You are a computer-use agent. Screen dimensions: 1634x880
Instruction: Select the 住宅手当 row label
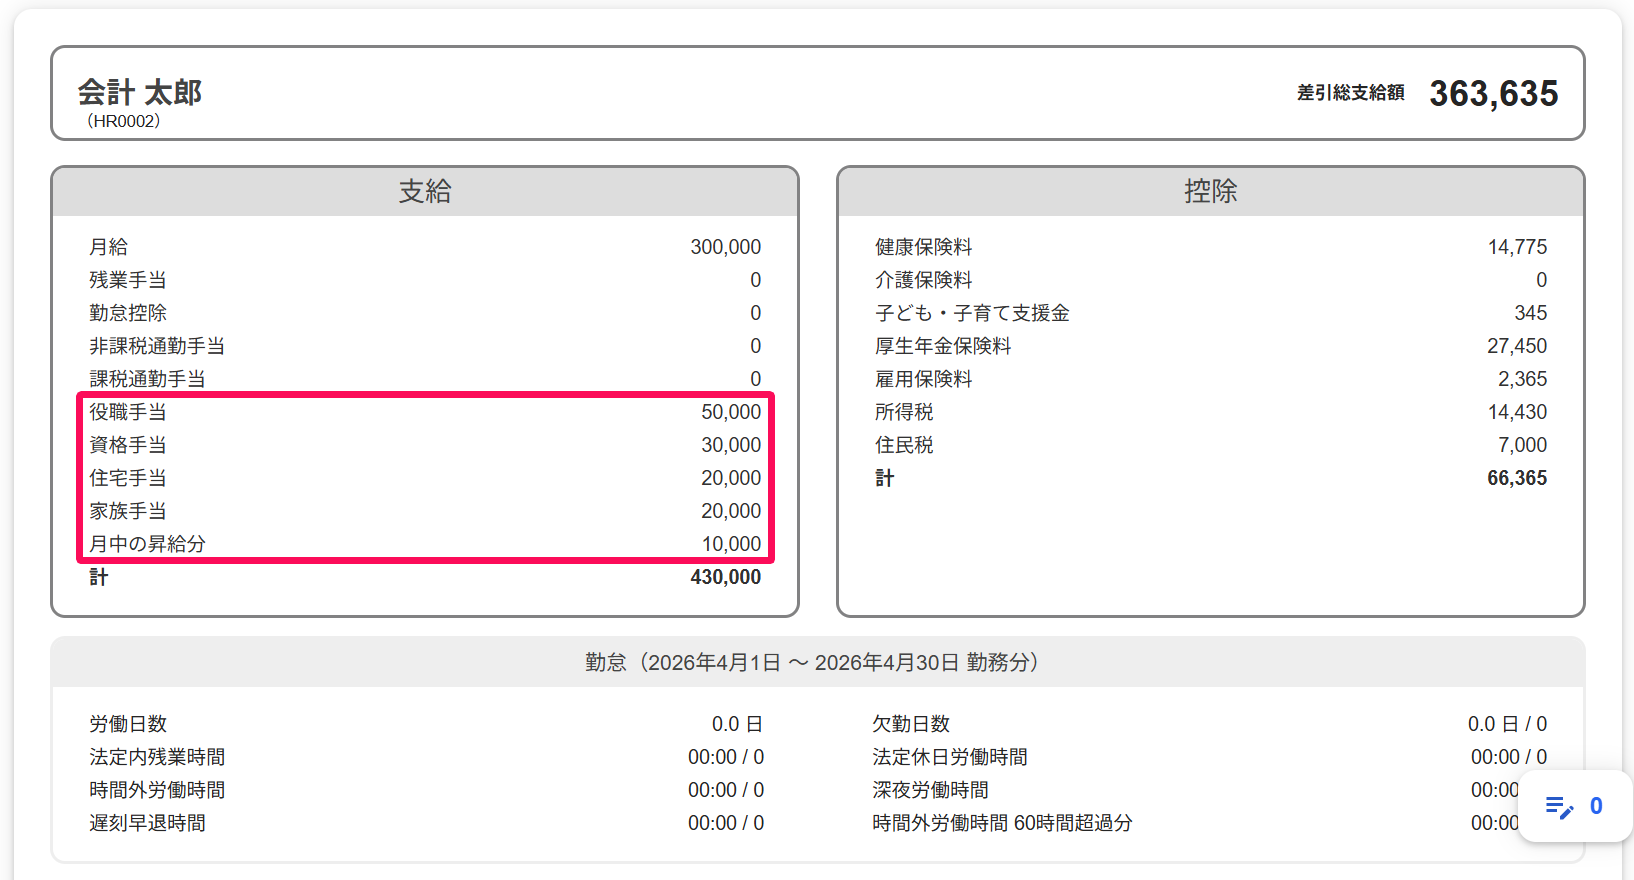(x=127, y=478)
